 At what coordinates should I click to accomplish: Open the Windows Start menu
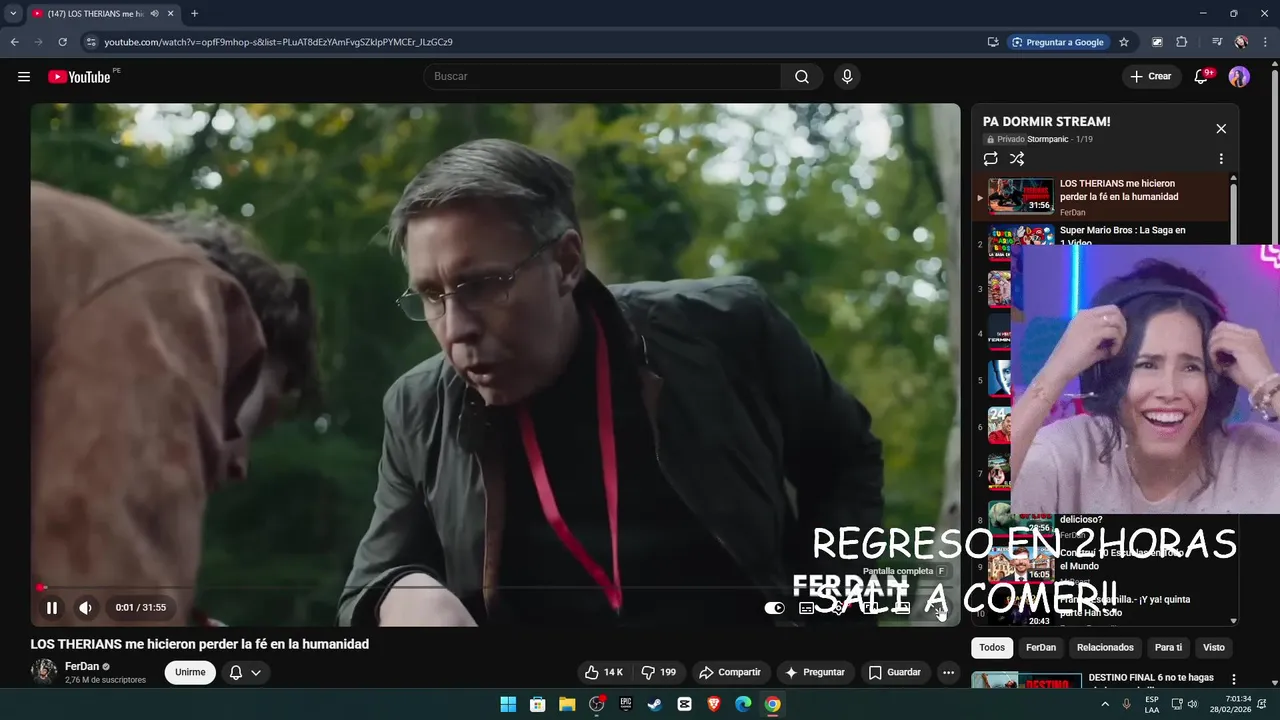click(508, 704)
